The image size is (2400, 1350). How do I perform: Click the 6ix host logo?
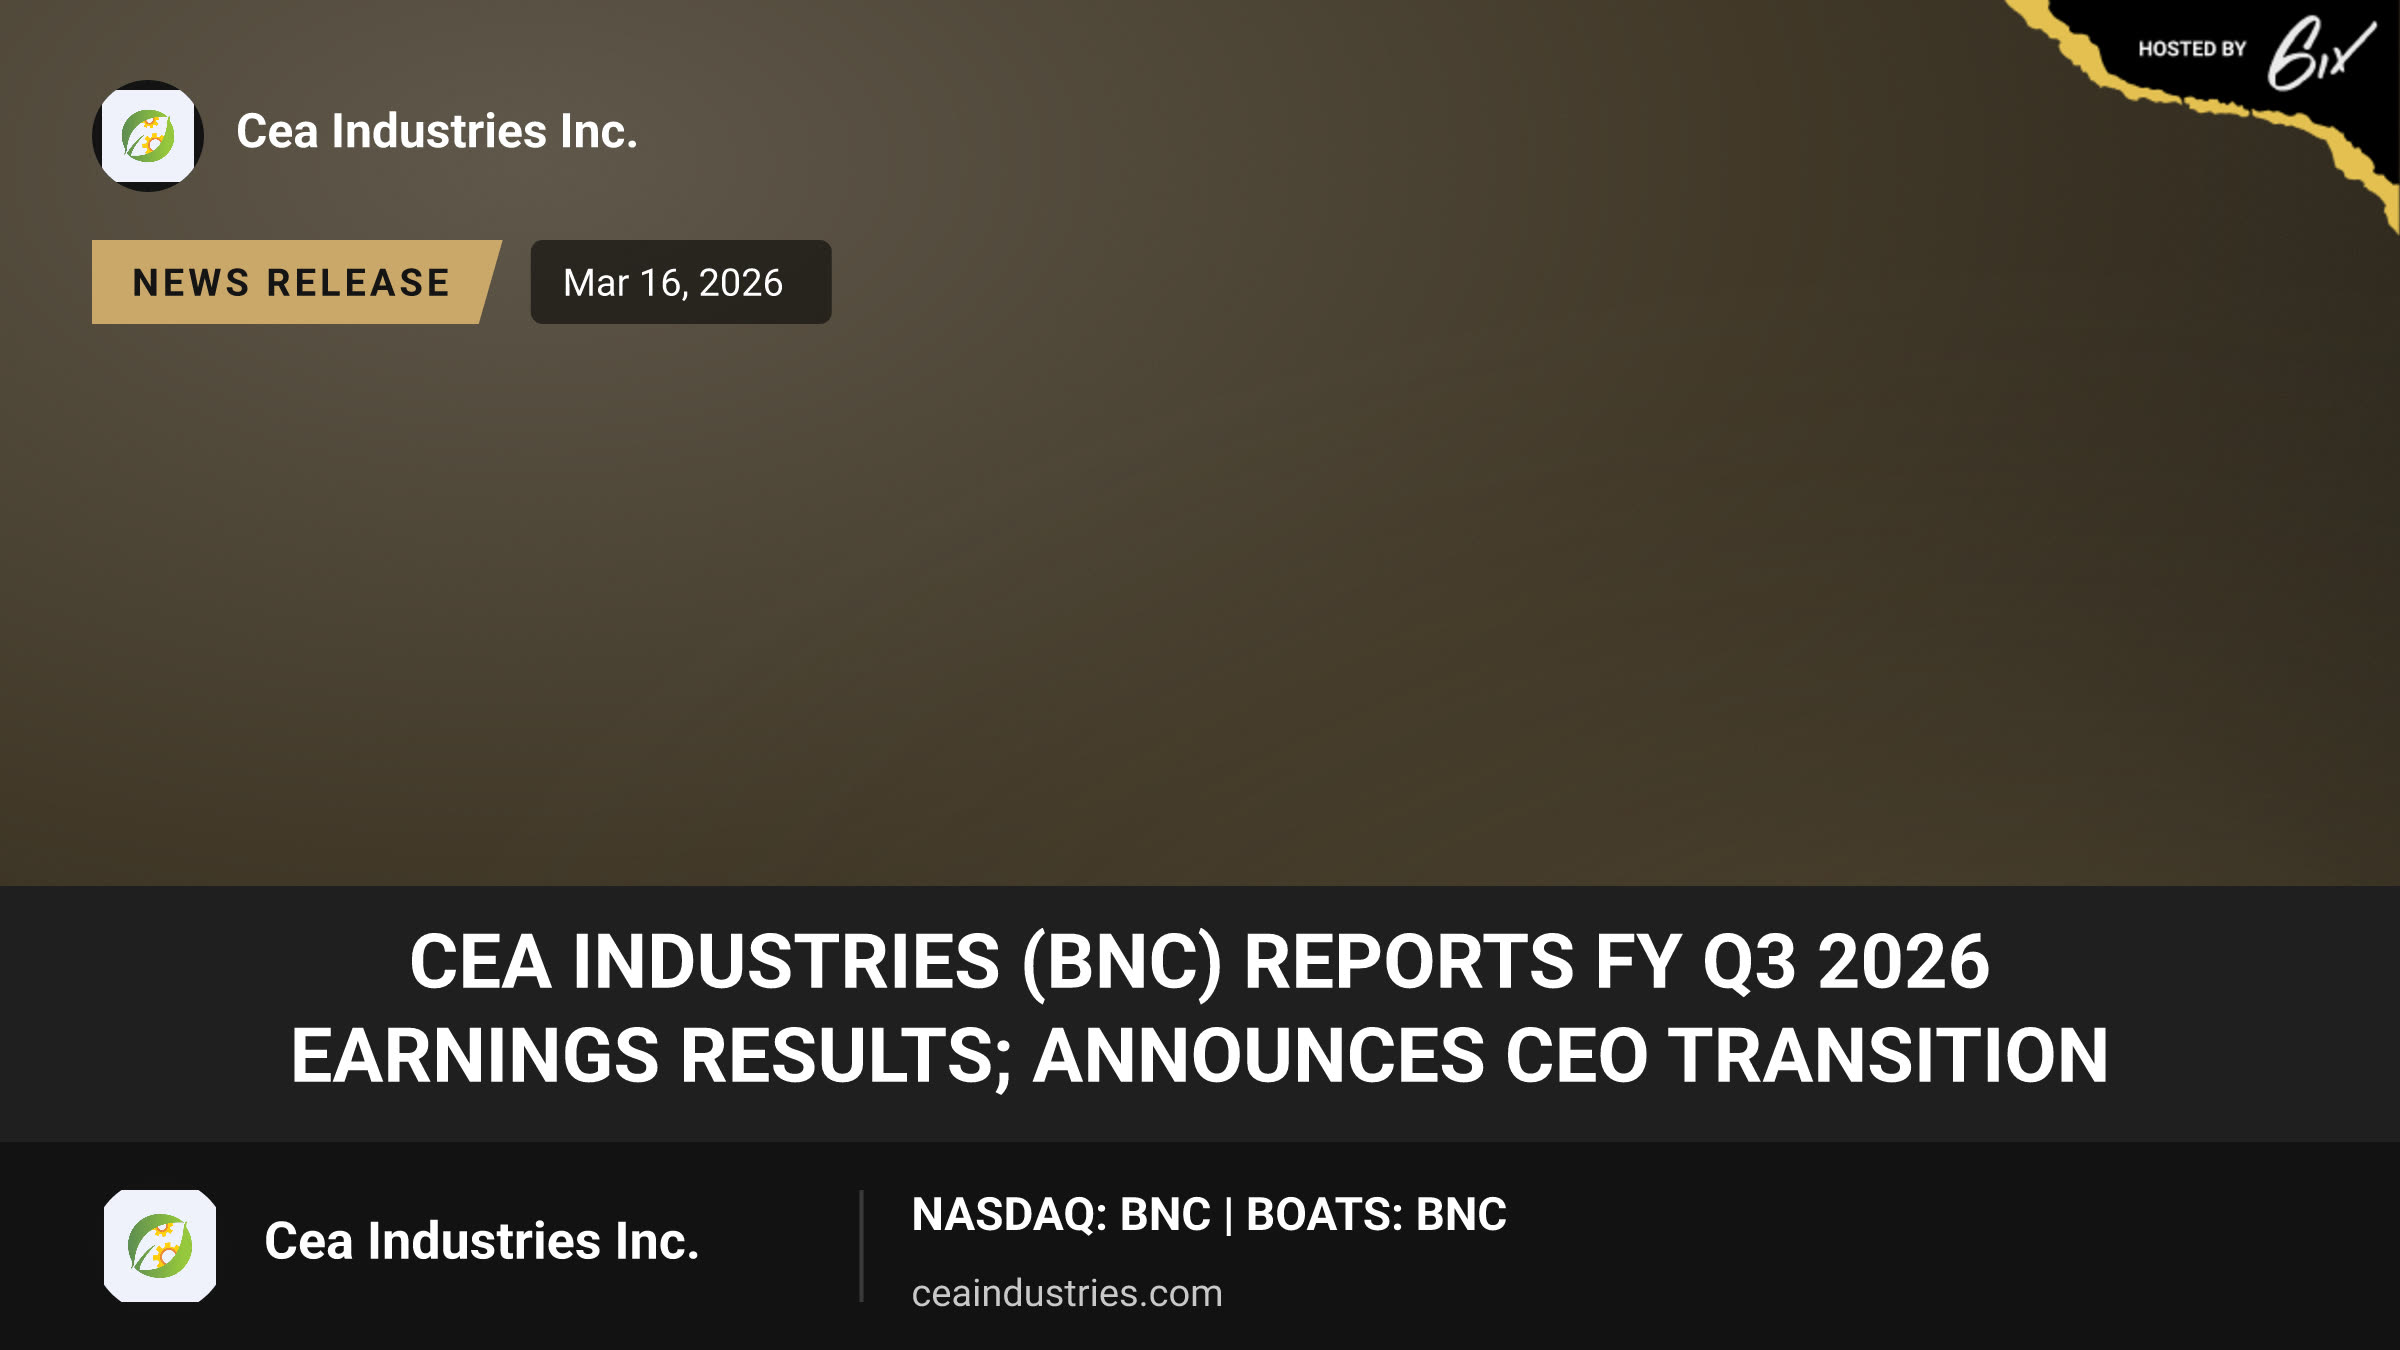(x=2320, y=52)
